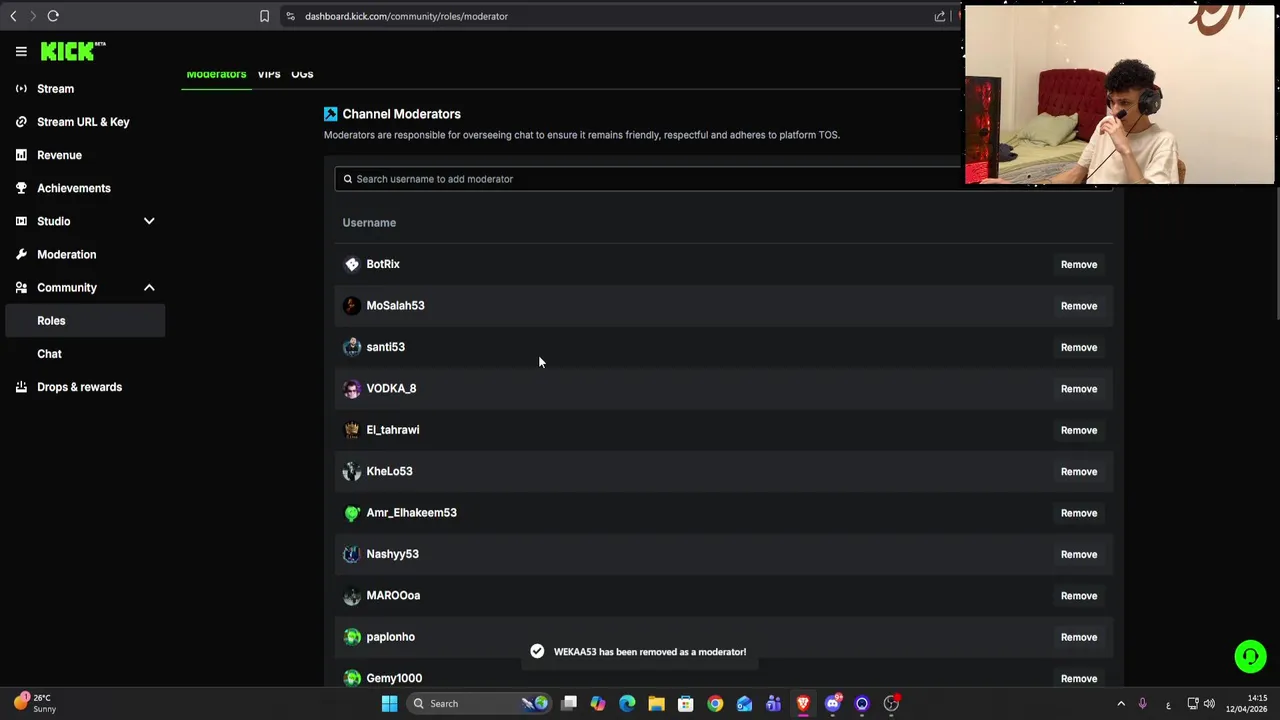Screen dimensions: 1280x720
Task: Expand the Studio menu chevron
Action: [x=149, y=221]
